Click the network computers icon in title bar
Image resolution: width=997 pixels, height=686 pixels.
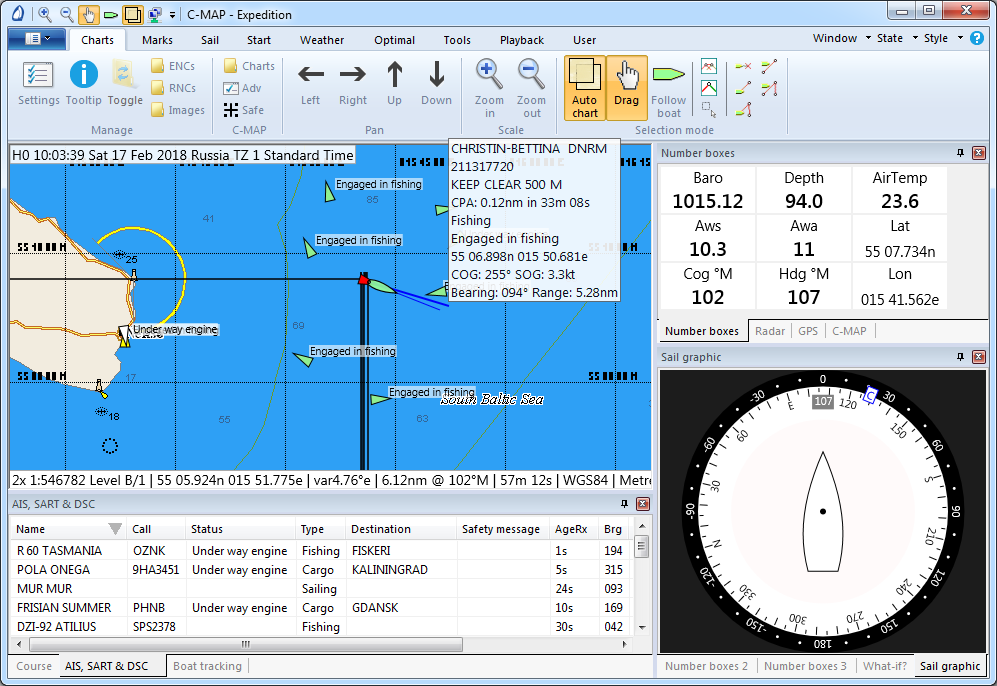[x=155, y=14]
